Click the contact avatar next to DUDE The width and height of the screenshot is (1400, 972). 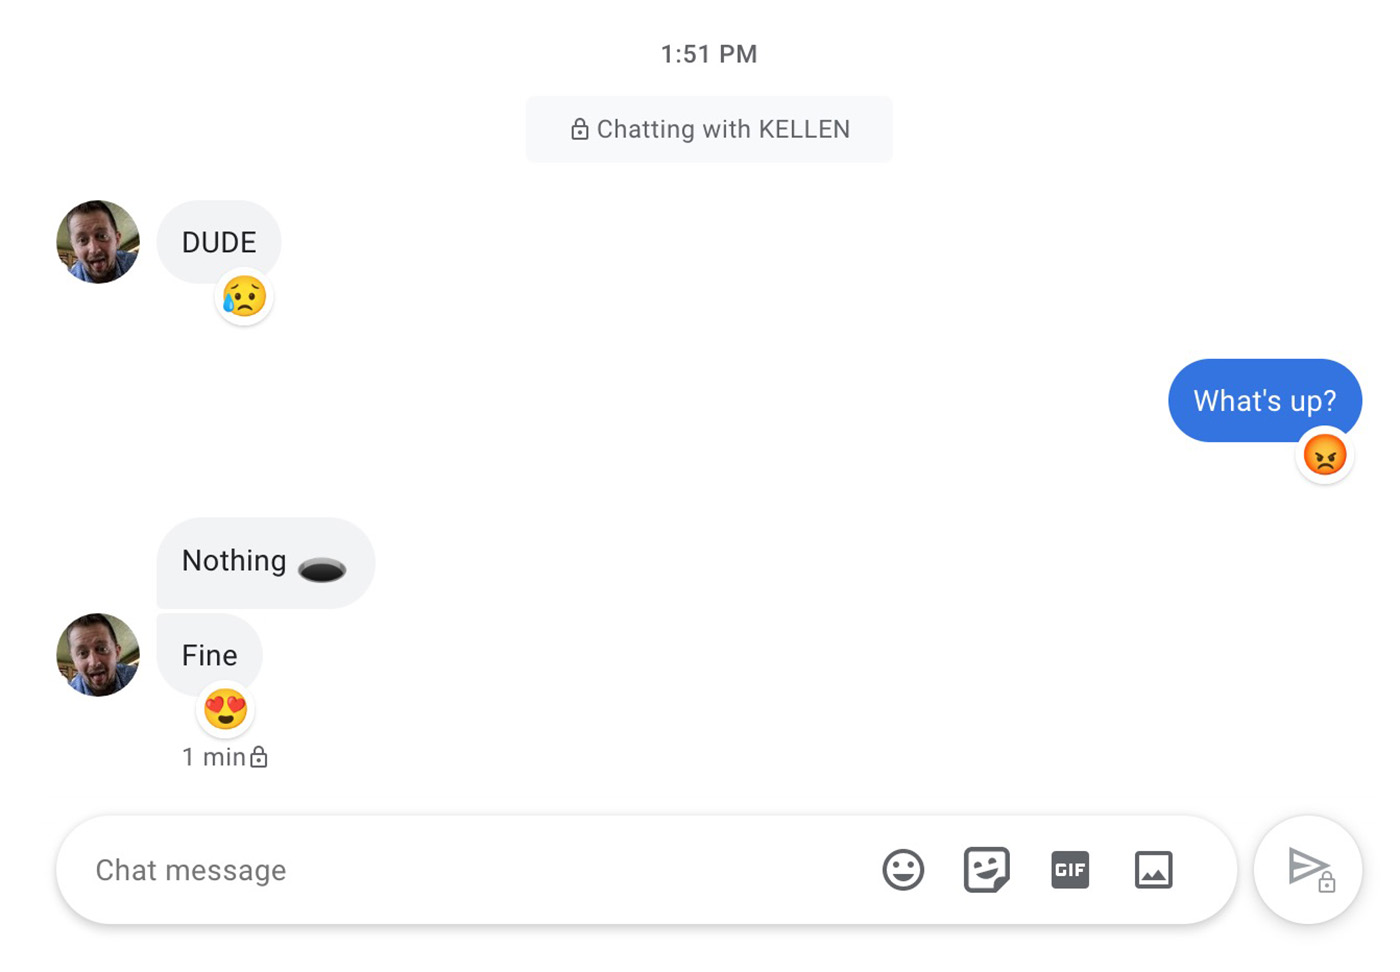(x=98, y=242)
